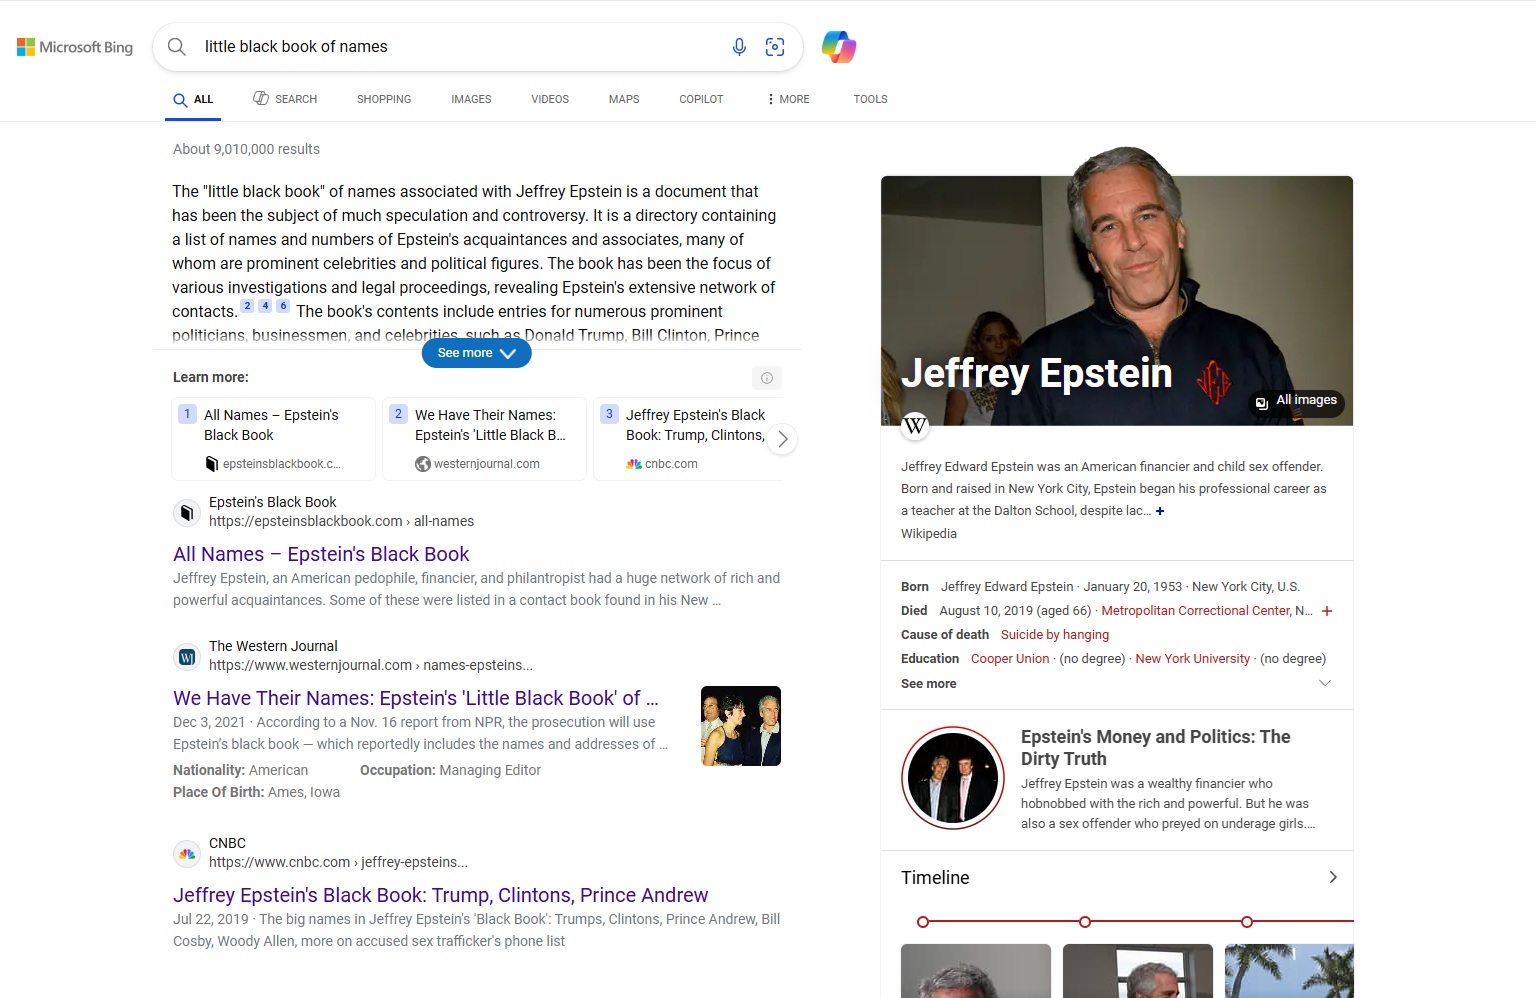This screenshot has width=1536, height=998.
Task: Click the CNBC site favicon
Action: 187,853
